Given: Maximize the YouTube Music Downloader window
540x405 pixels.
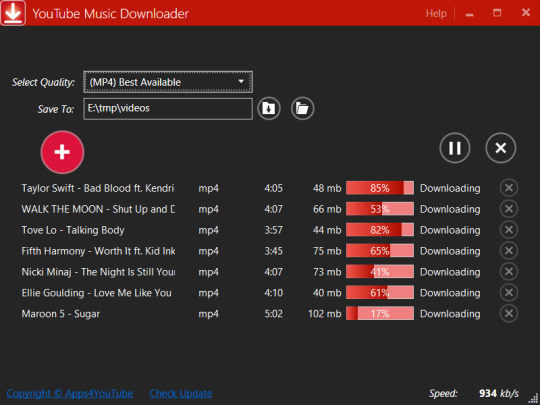Looking at the screenshot, I should 497,13.
